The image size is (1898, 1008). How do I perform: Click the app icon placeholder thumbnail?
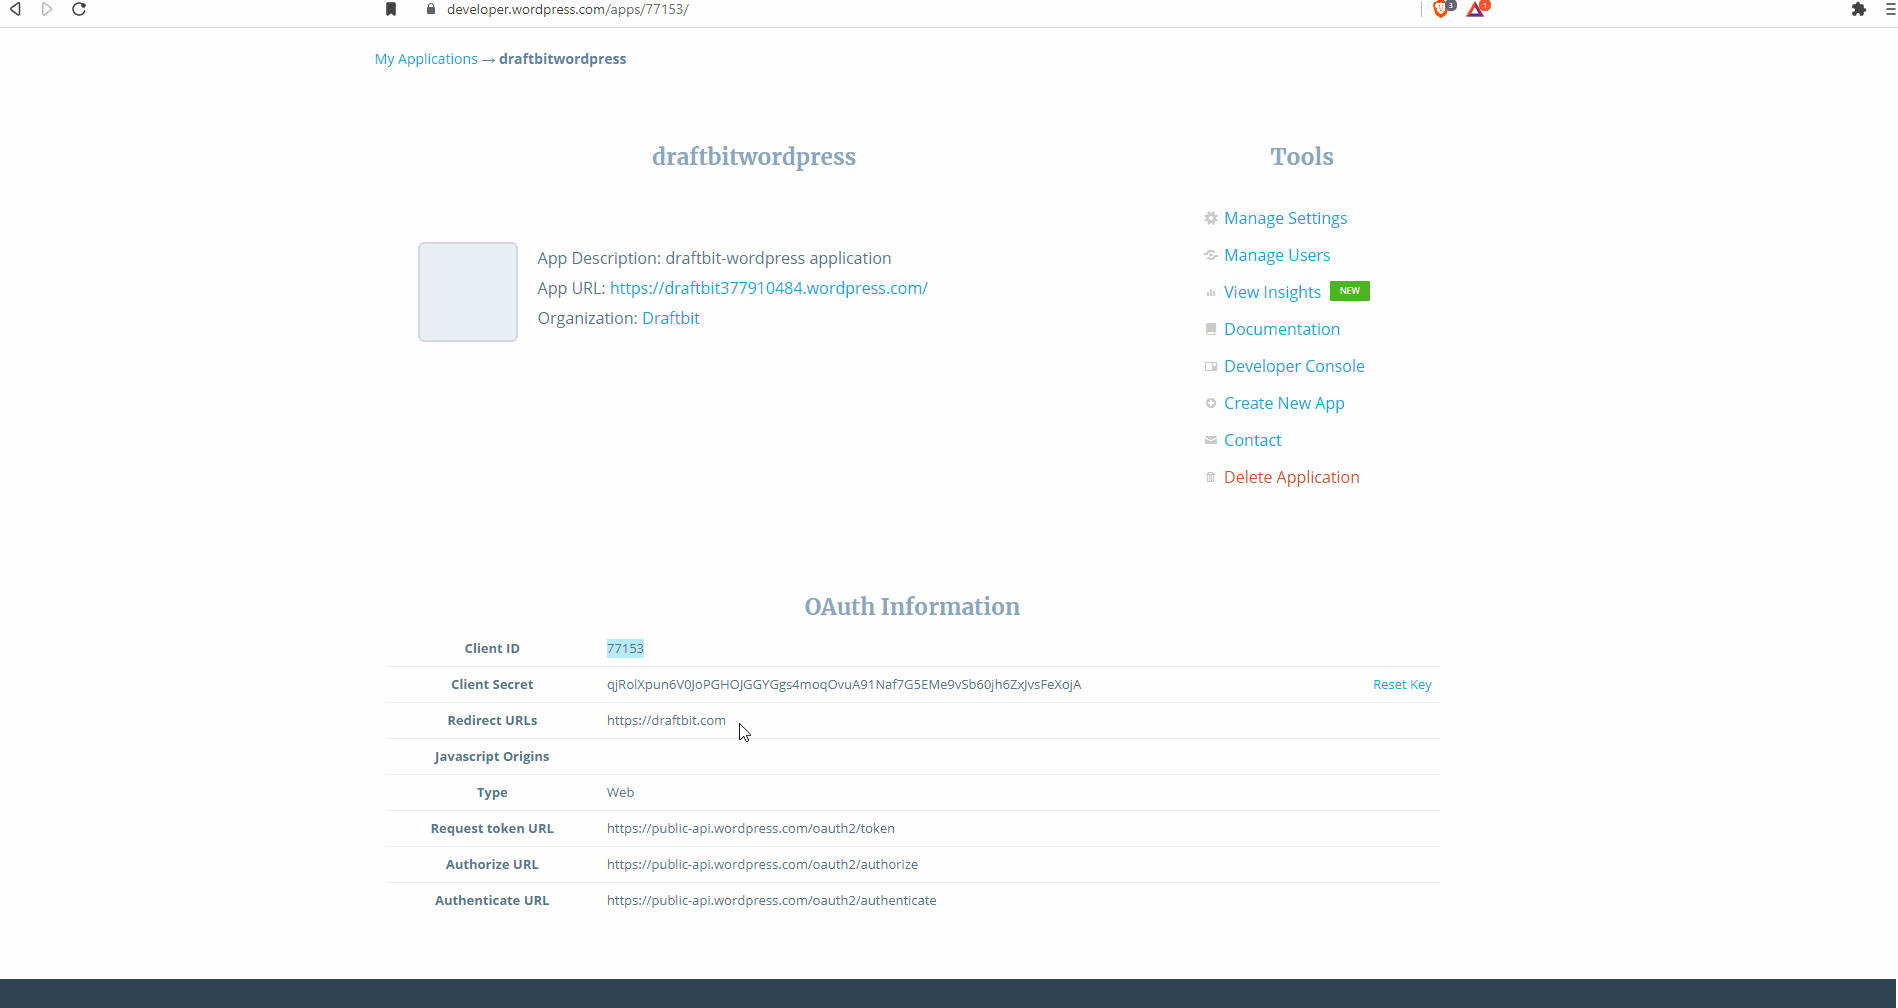468,292
